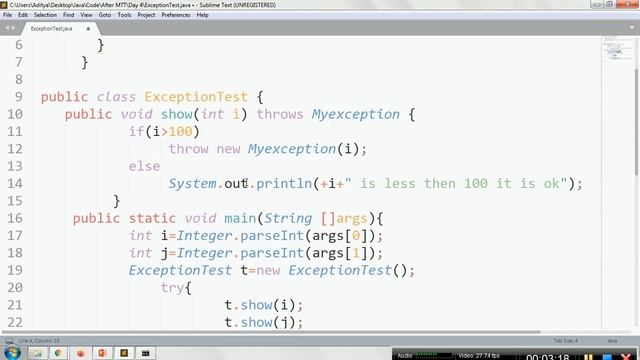This screenshot has height=360, width=640.
Task: Open the tab list dropdown arrow
Action: 631,28
